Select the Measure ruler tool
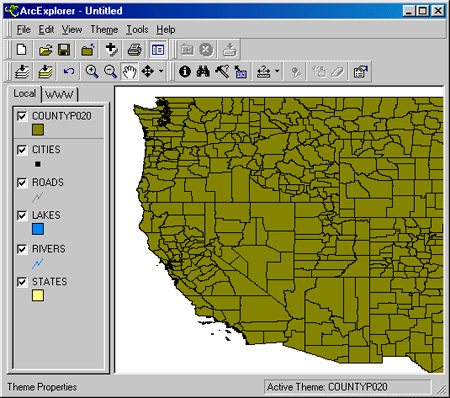This screenshot has width=450, height=398. [x=263, y=71]
